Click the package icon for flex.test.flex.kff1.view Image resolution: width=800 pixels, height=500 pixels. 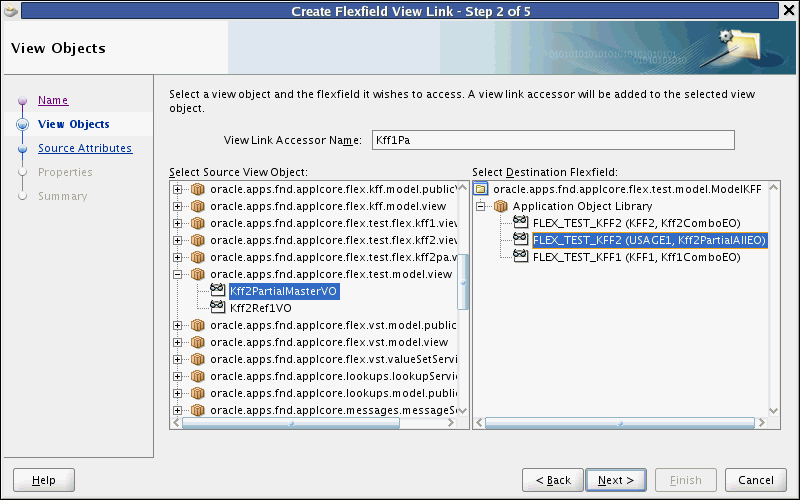[197, 223]
